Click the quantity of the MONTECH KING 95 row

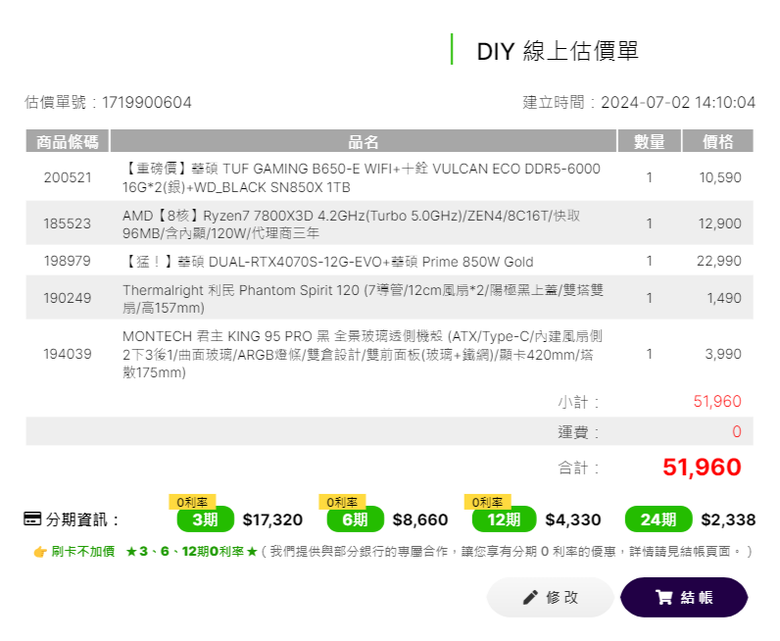click(649, 354)
